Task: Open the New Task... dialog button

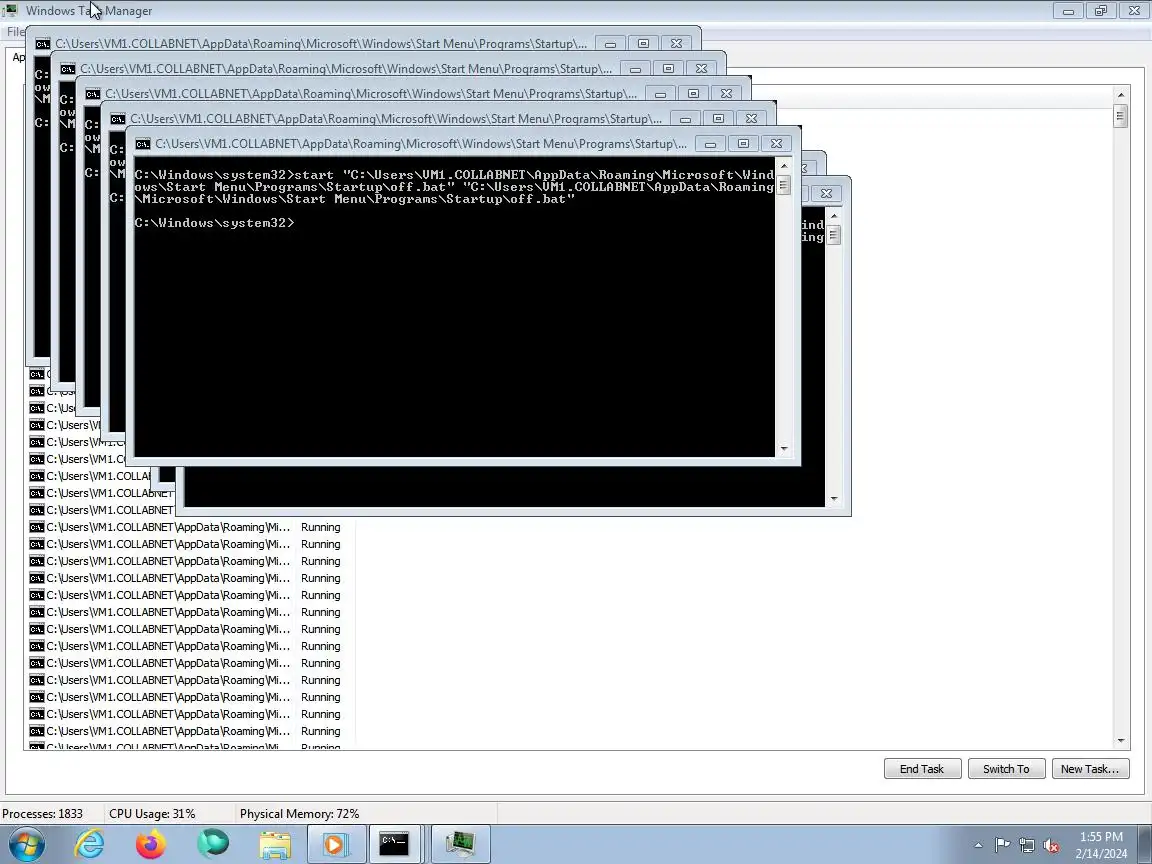Action: pyautogui.click(x=1090, y=768)
